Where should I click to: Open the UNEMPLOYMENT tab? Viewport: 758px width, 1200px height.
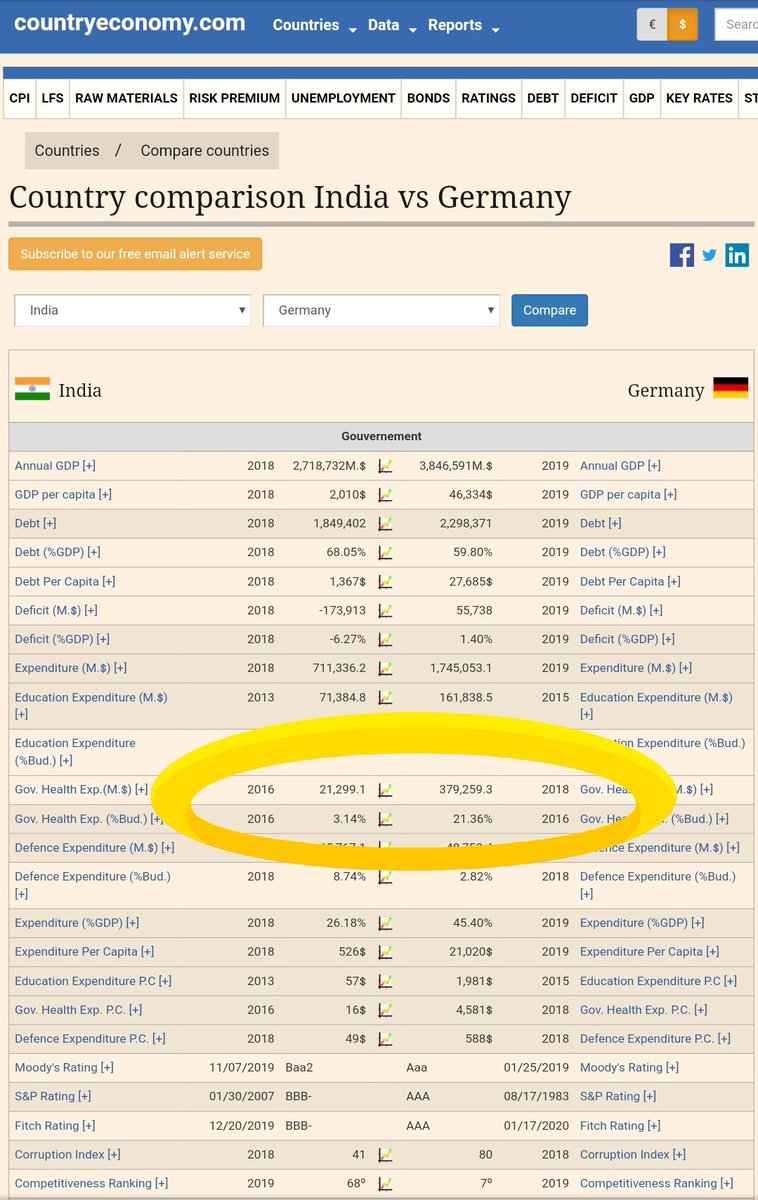(343, 98)
